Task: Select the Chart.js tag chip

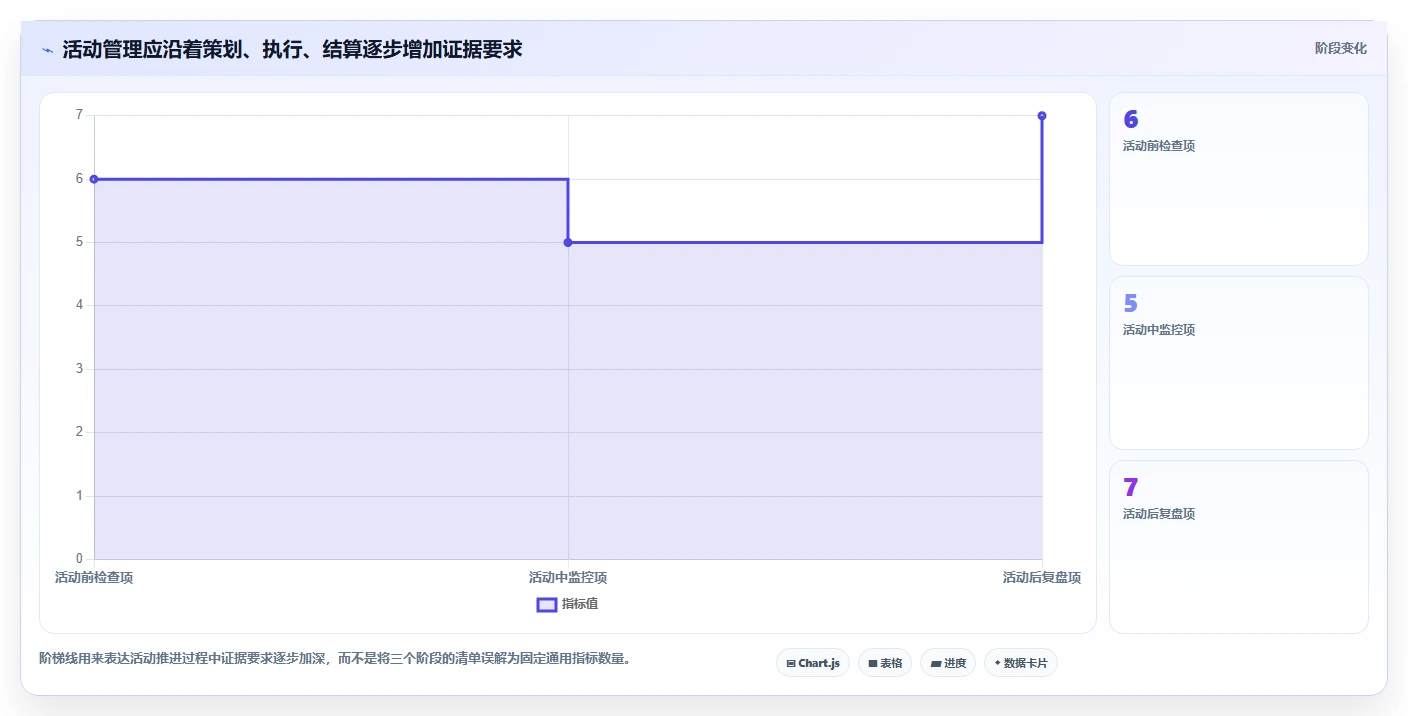Action: [813, 663]
